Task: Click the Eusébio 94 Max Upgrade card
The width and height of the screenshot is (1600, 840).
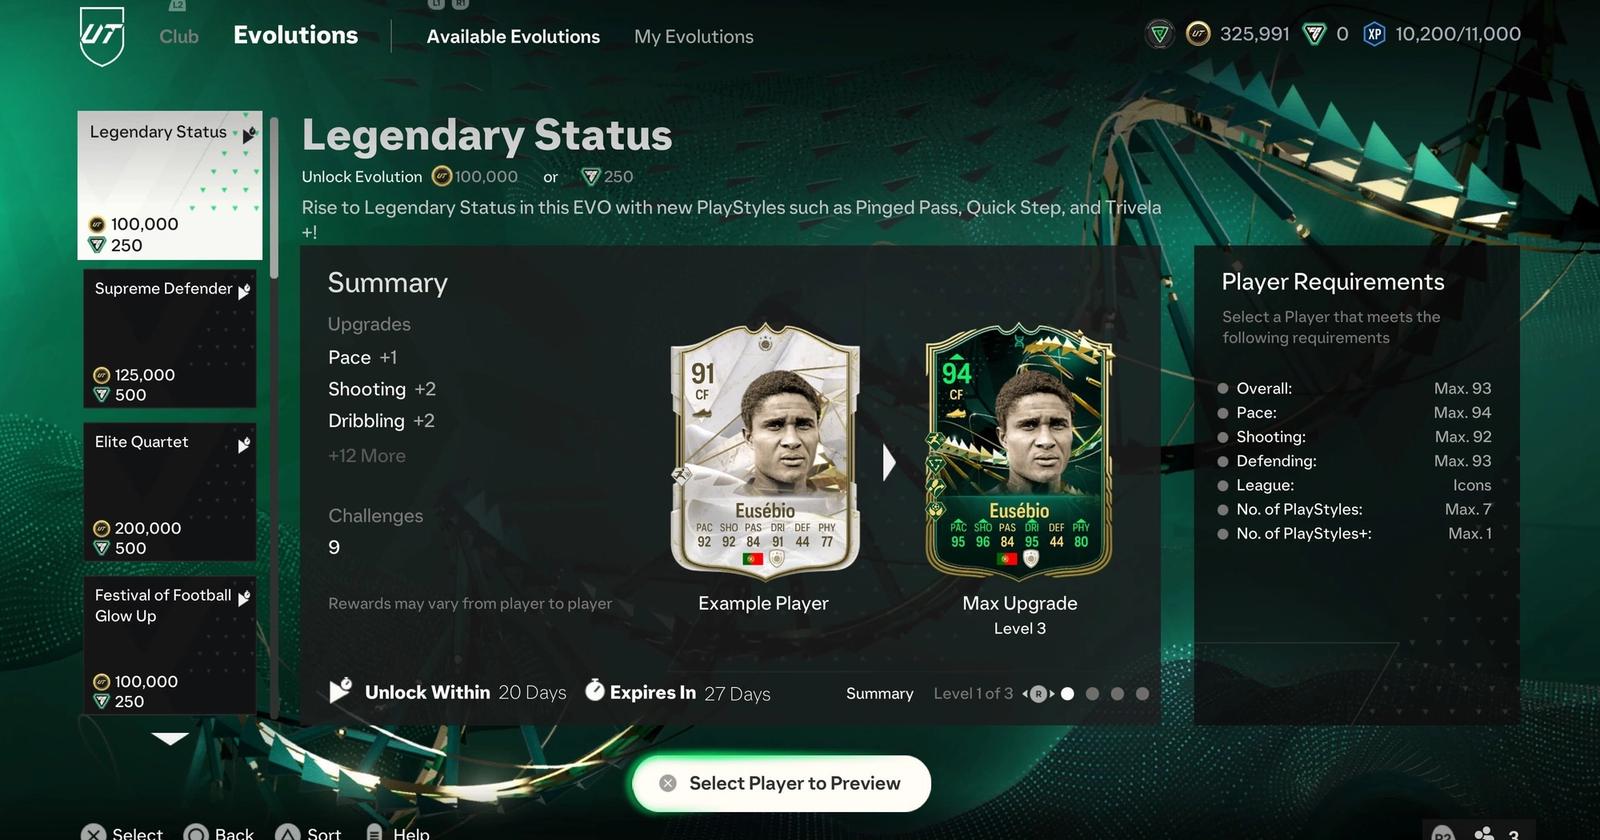Action: (x=1019, y=452)
